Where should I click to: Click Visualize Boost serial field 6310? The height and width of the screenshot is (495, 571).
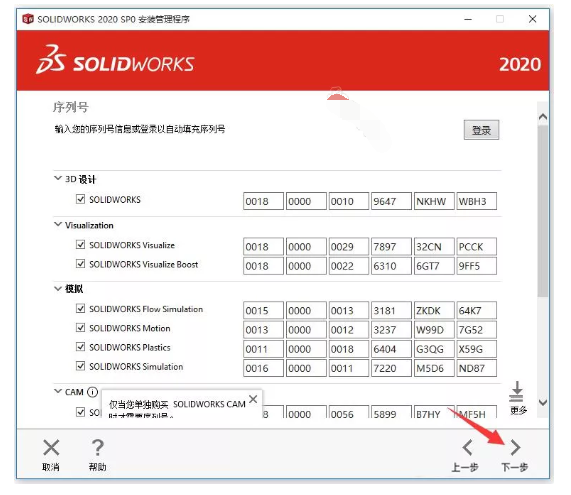pos(391,266)
